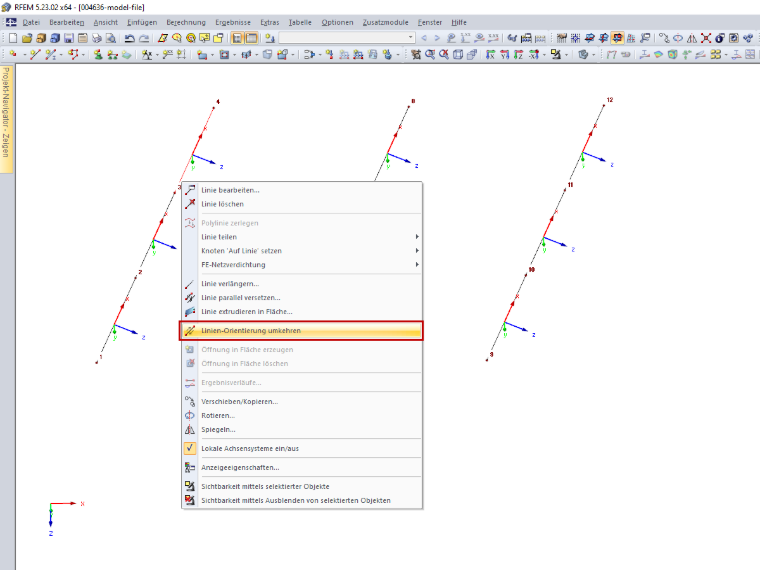This screenshot has width=760, height=570.
Task: Click node 12 in the model view
Action: (604, 105)
